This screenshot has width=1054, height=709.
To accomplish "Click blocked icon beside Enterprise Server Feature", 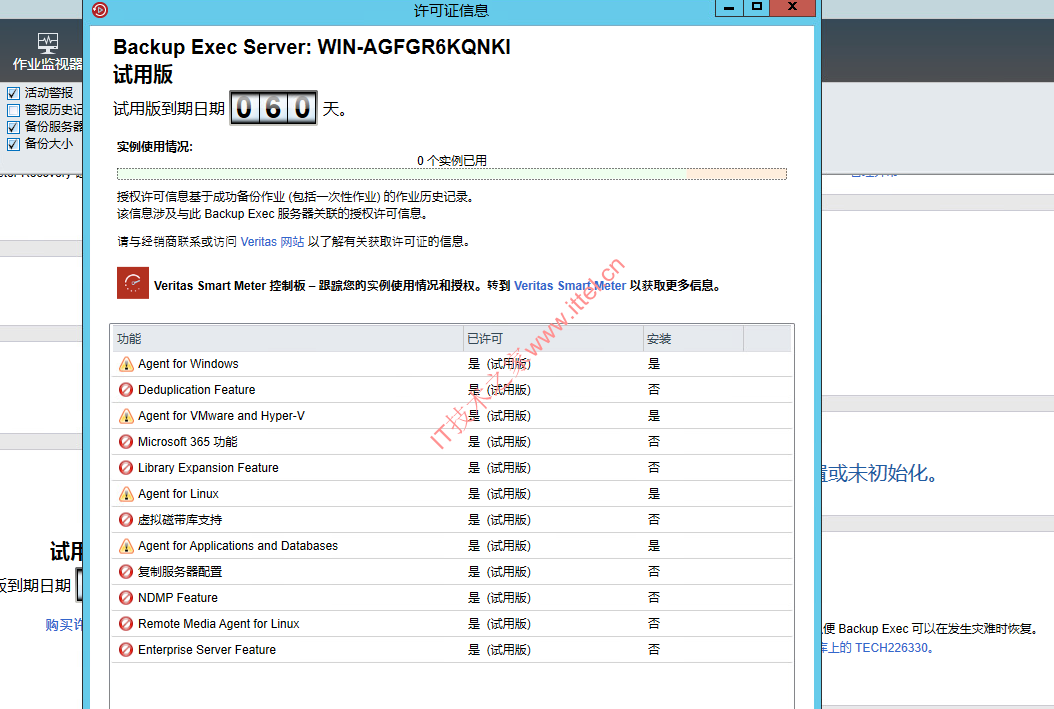I will coord(126,650).
